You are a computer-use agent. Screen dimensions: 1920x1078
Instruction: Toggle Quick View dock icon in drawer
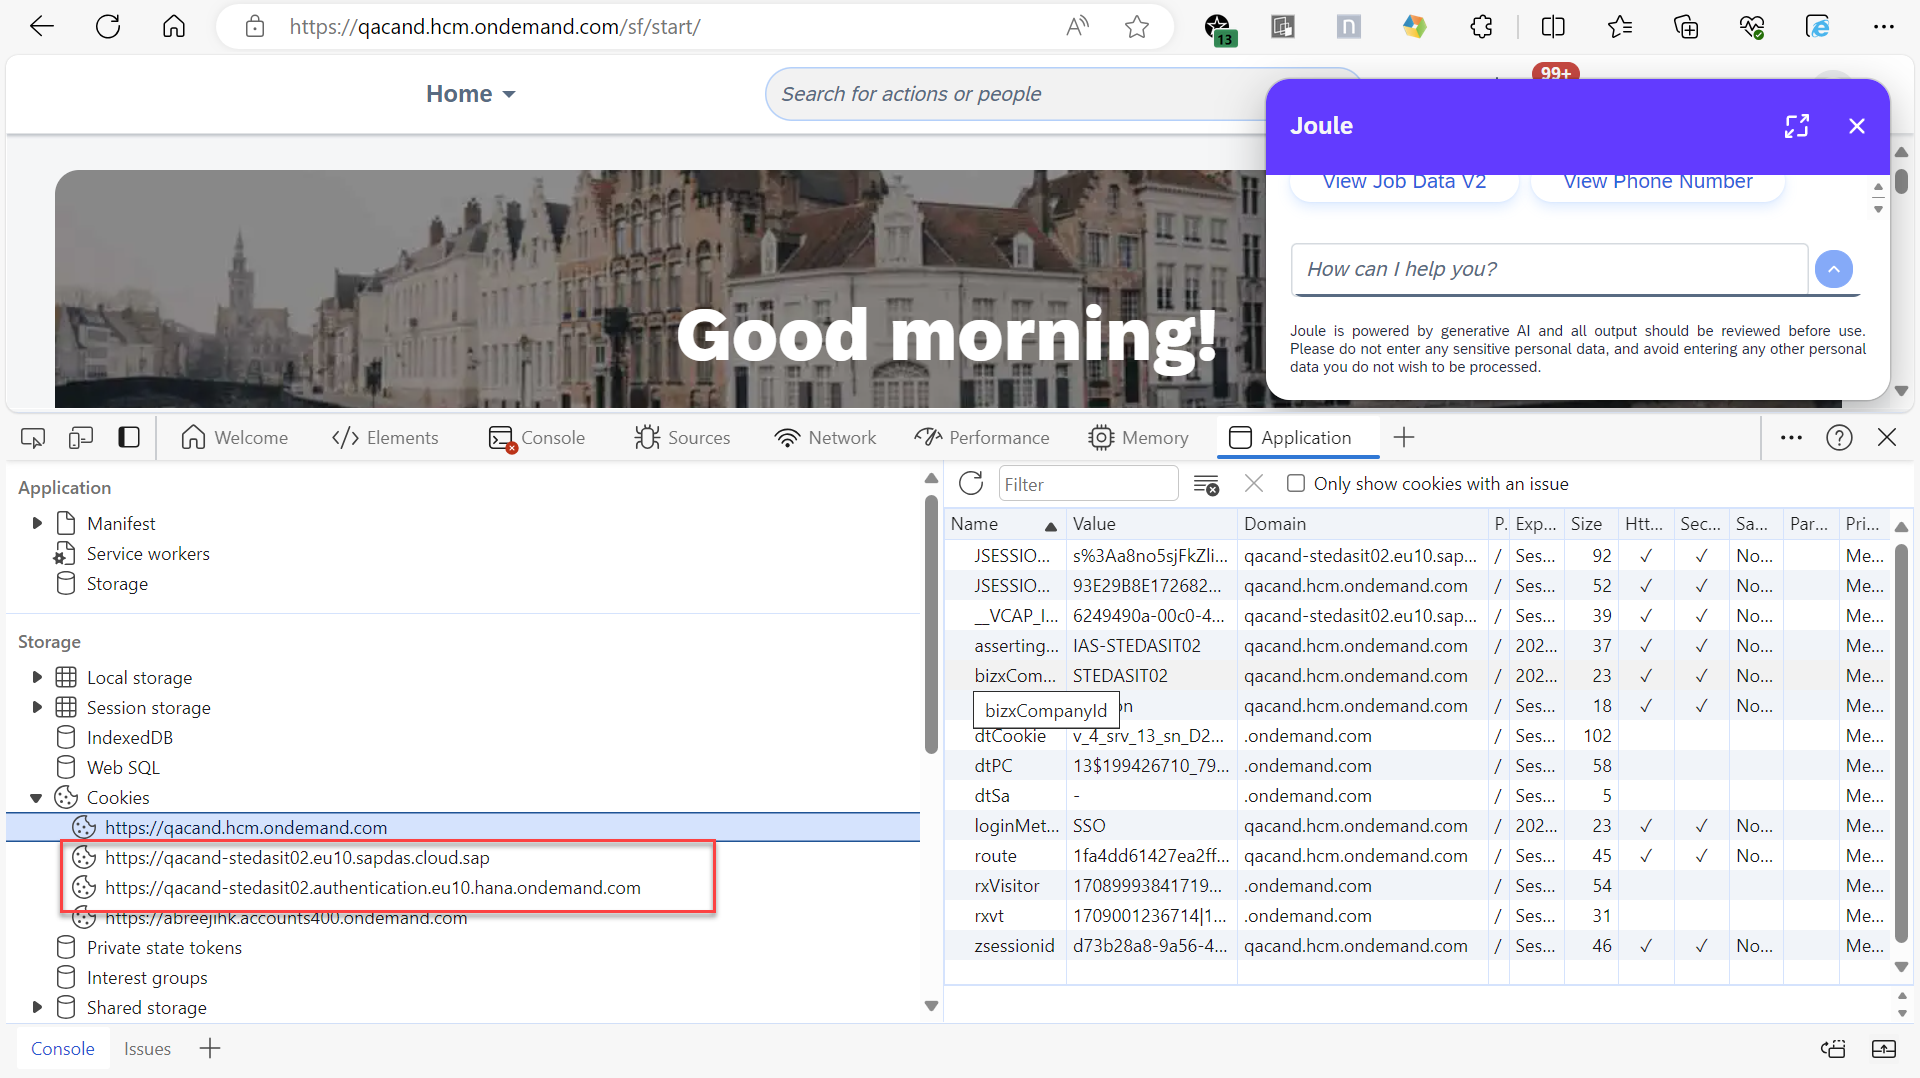(1833, 1049)
